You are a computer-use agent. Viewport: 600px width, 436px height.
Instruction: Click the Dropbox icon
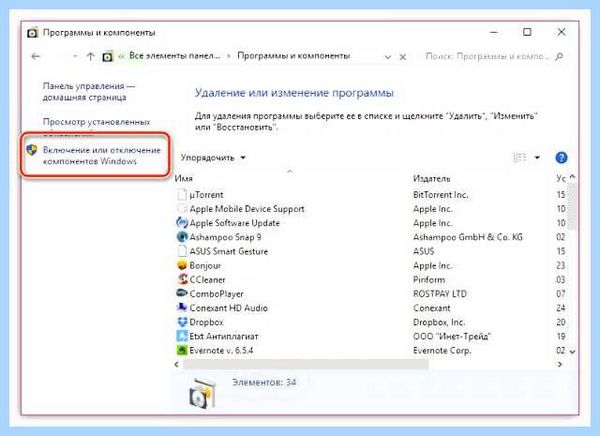point(182,322)
